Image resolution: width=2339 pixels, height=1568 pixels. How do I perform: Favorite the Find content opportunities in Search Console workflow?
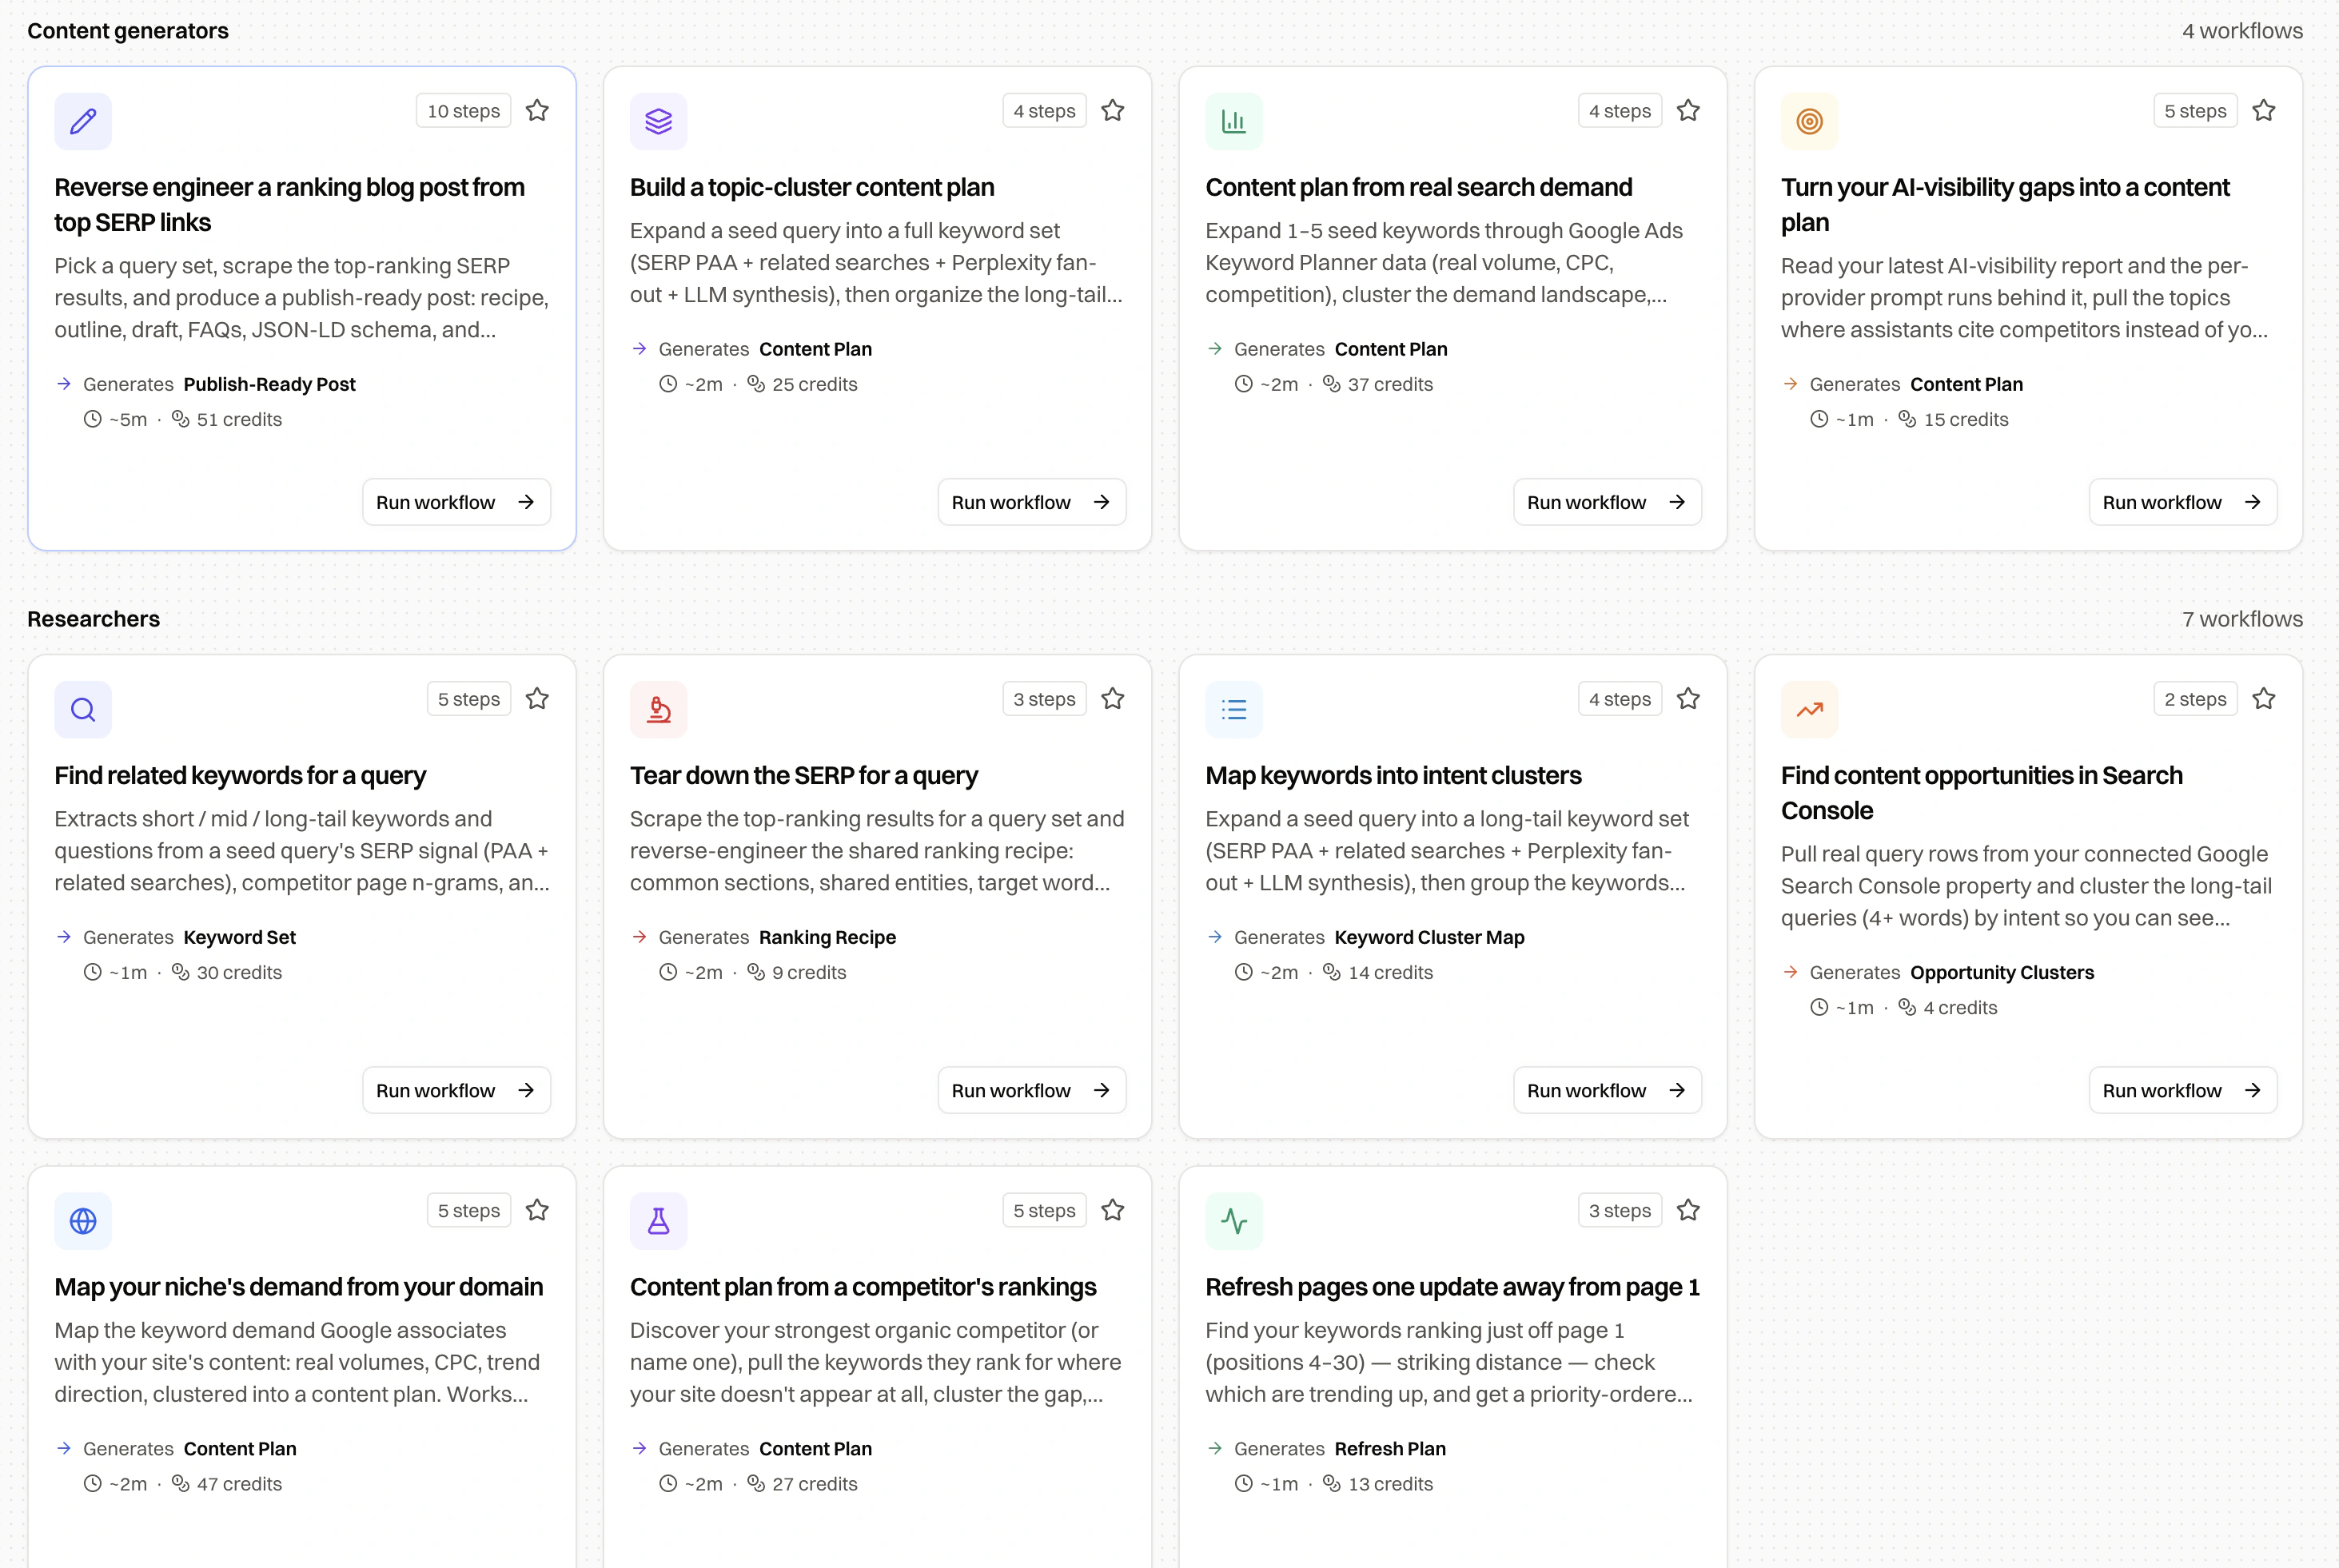point(2264,698)
